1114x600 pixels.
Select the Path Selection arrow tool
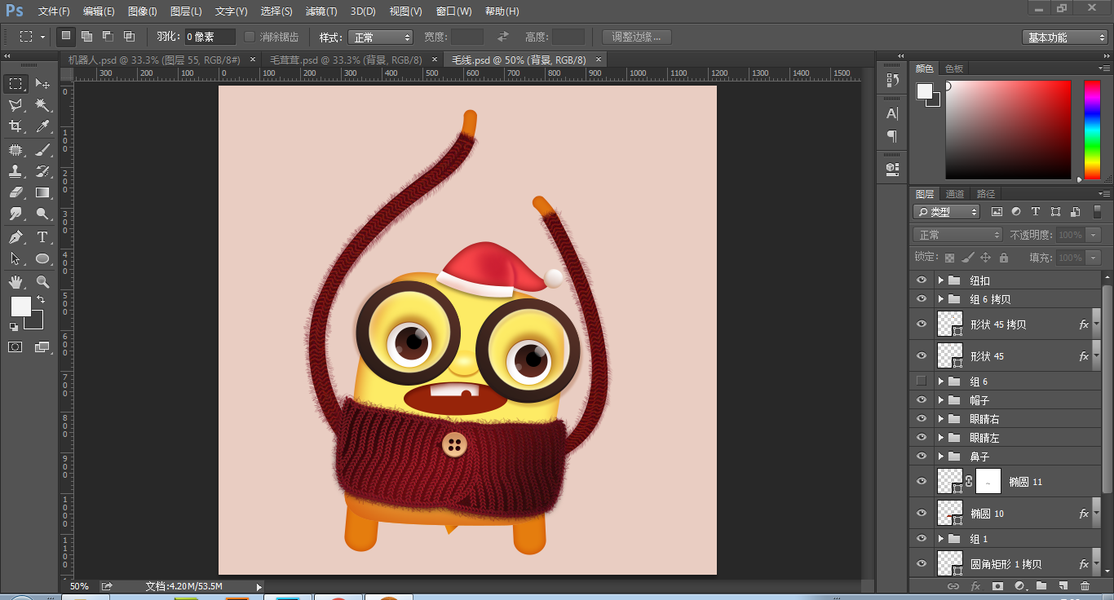16,258
